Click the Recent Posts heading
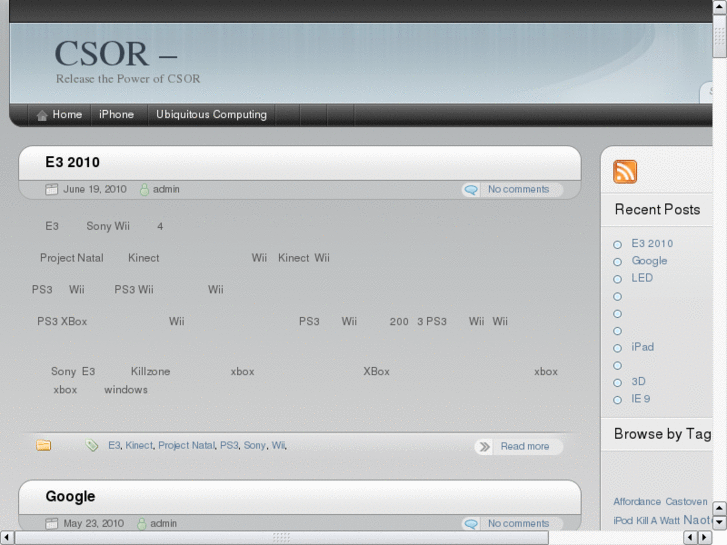727x545 pixels. [x=657, y=210]
